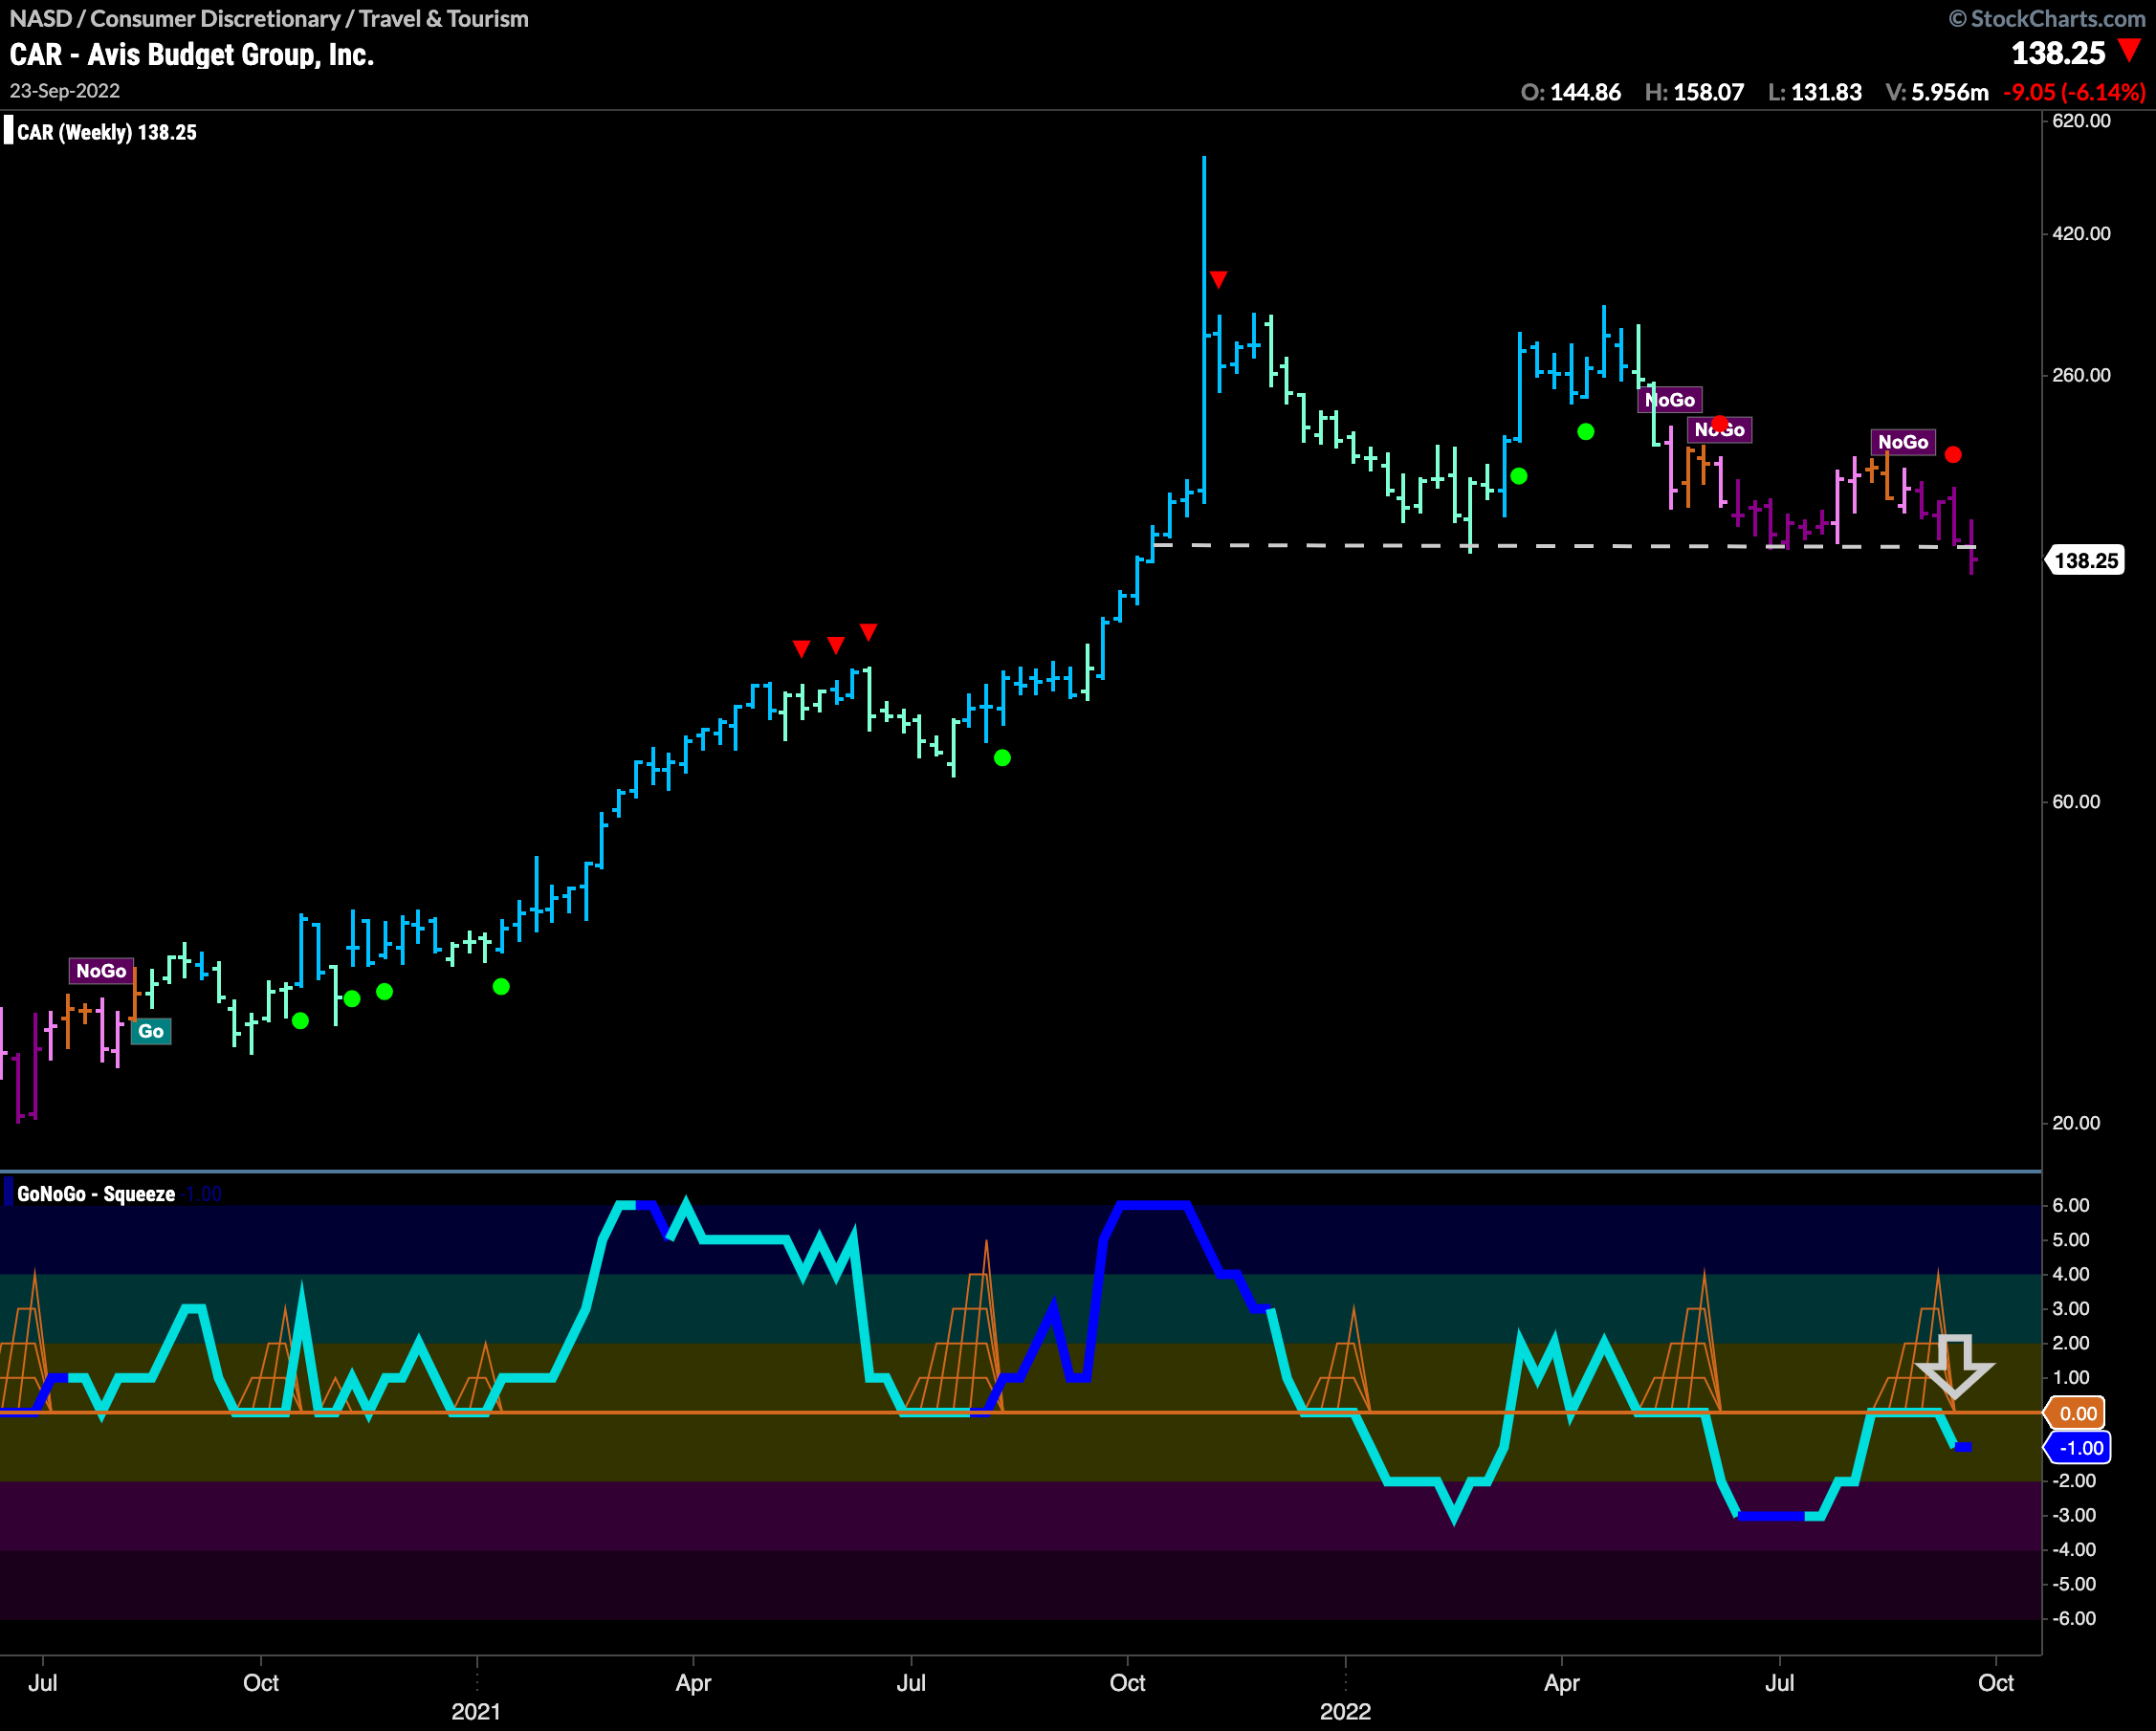Click the 620.00 price axis label
Screen dimensions: 2156x1731
tap(2081, 121)
